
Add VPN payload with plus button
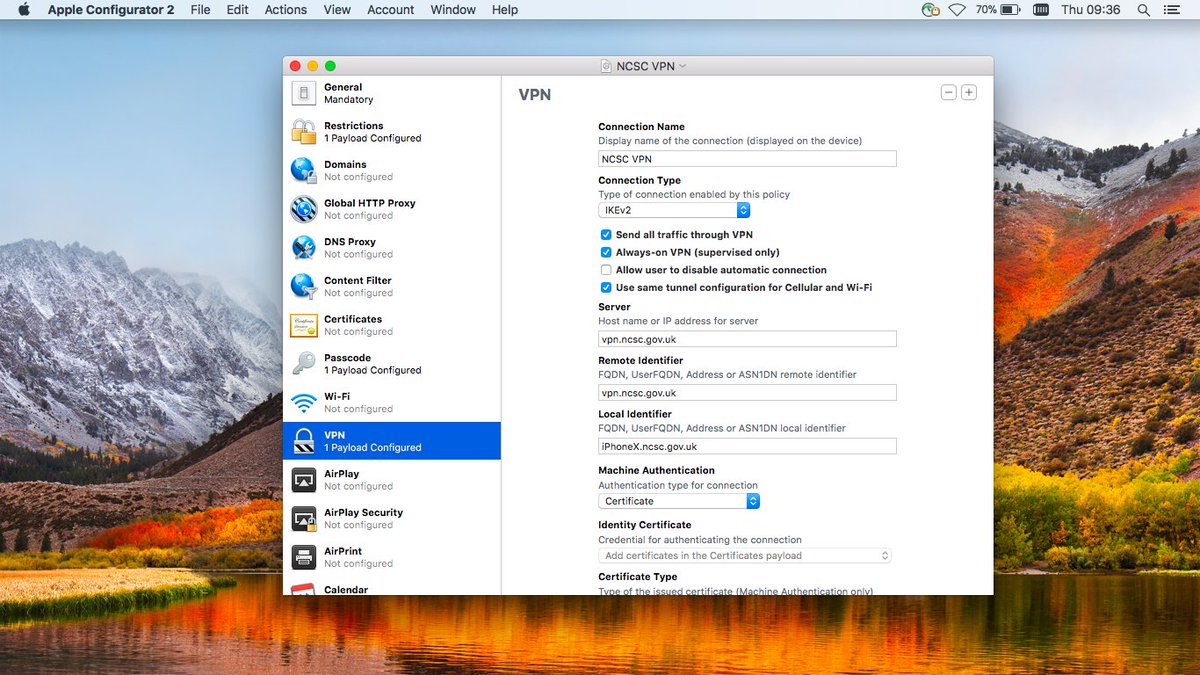969,92
